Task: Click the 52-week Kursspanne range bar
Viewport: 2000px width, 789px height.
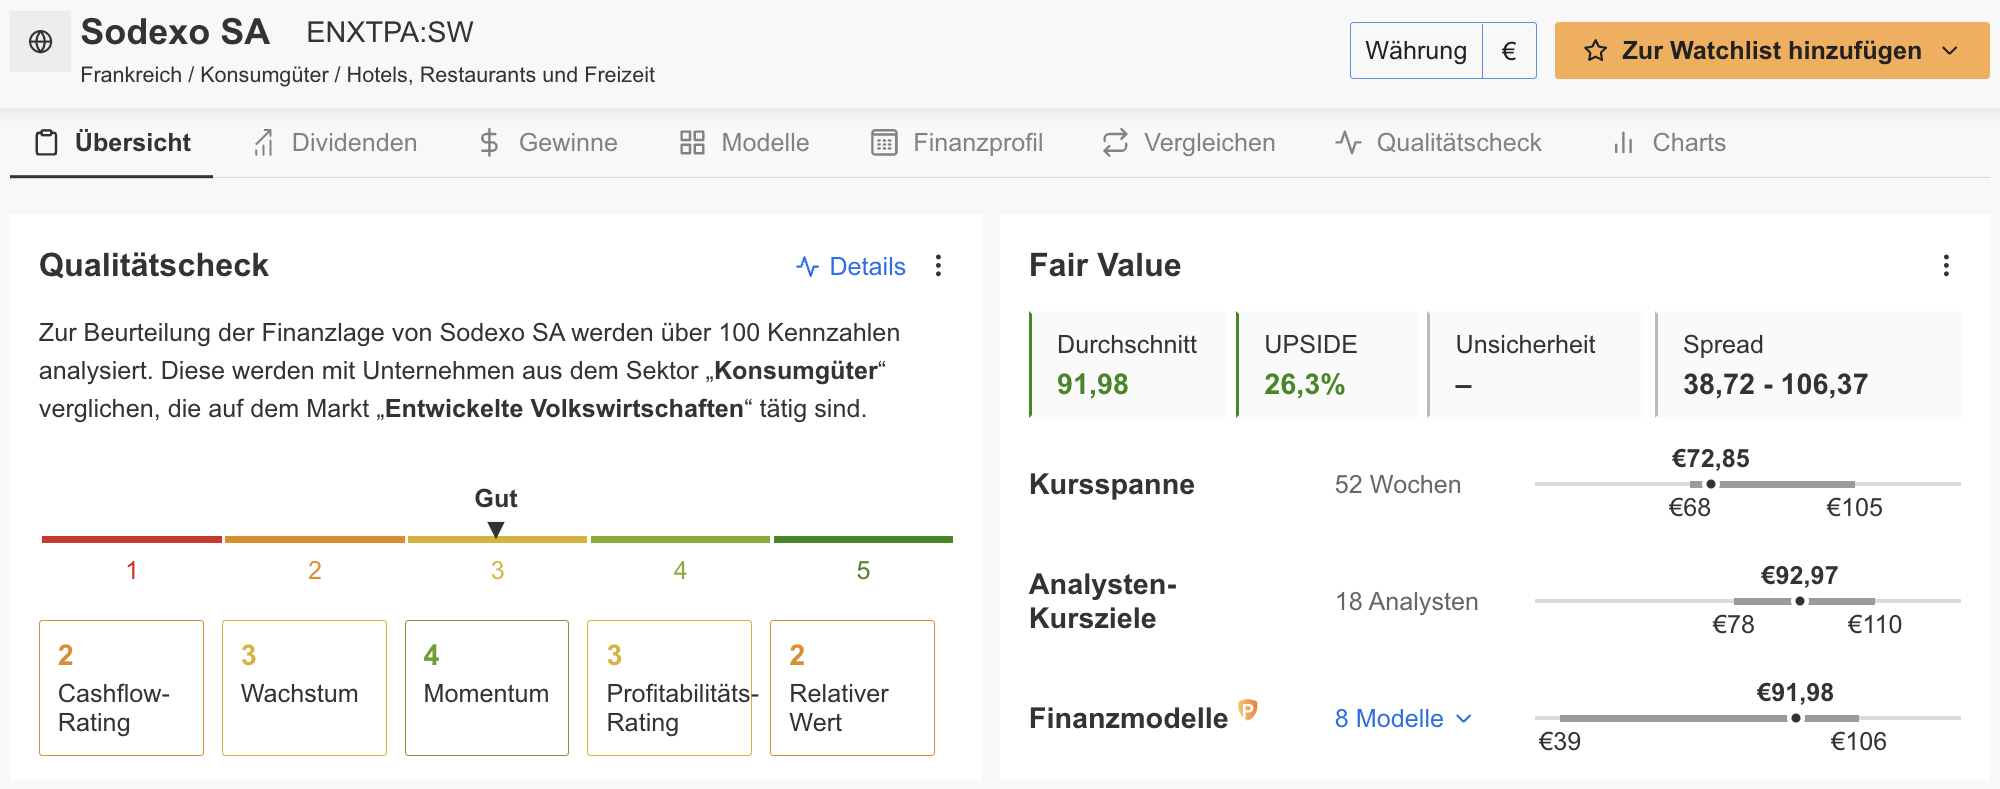Action: pos(1748,484)
